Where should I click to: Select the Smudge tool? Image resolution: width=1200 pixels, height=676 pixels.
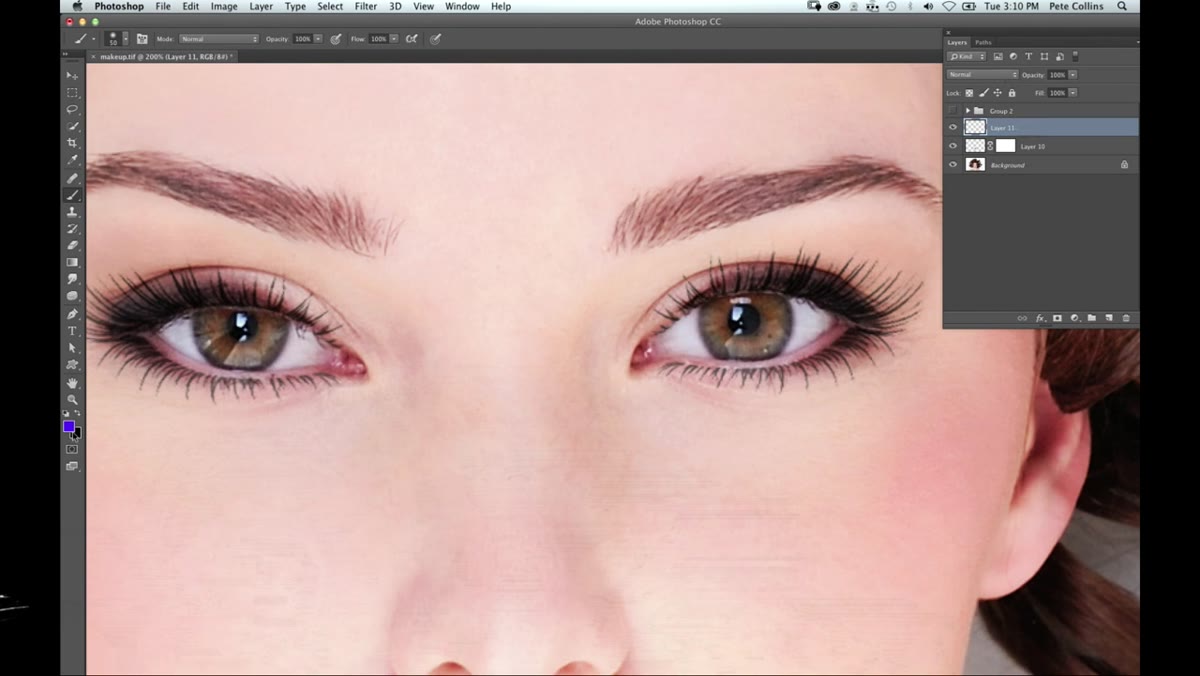click(x=72, y=279)
